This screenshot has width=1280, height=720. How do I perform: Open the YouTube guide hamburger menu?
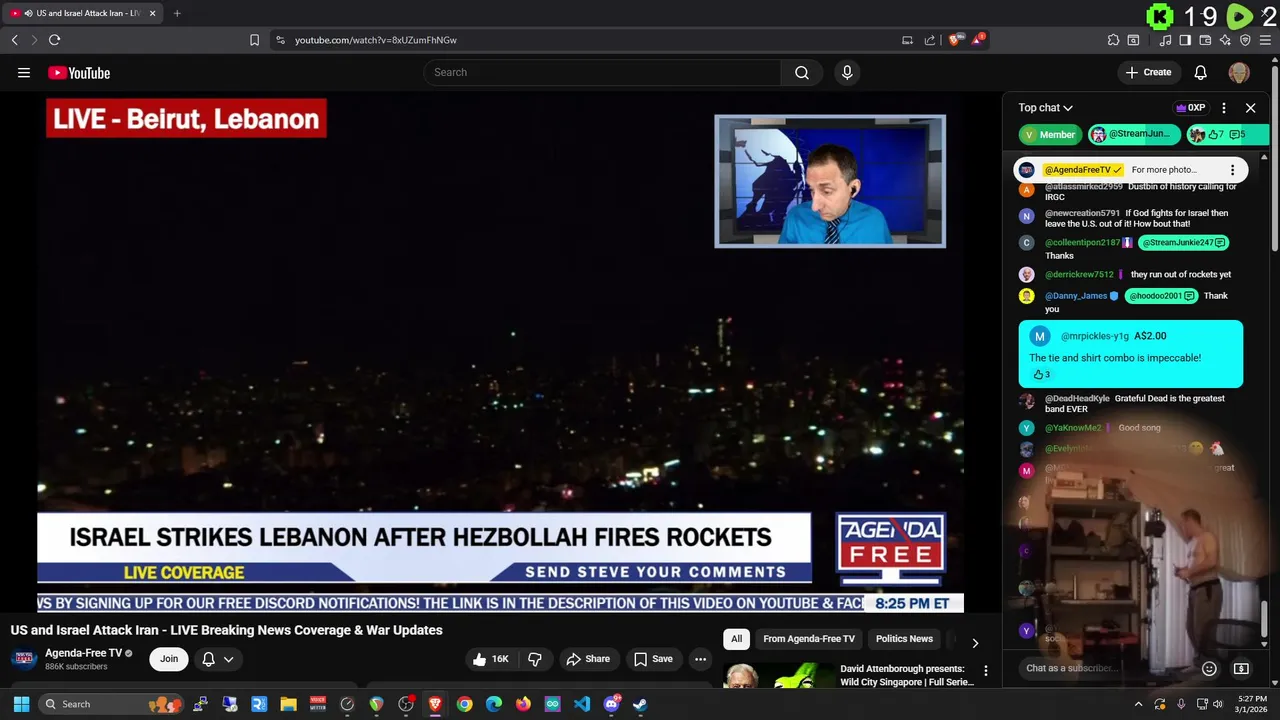click(x=24, y=72)
